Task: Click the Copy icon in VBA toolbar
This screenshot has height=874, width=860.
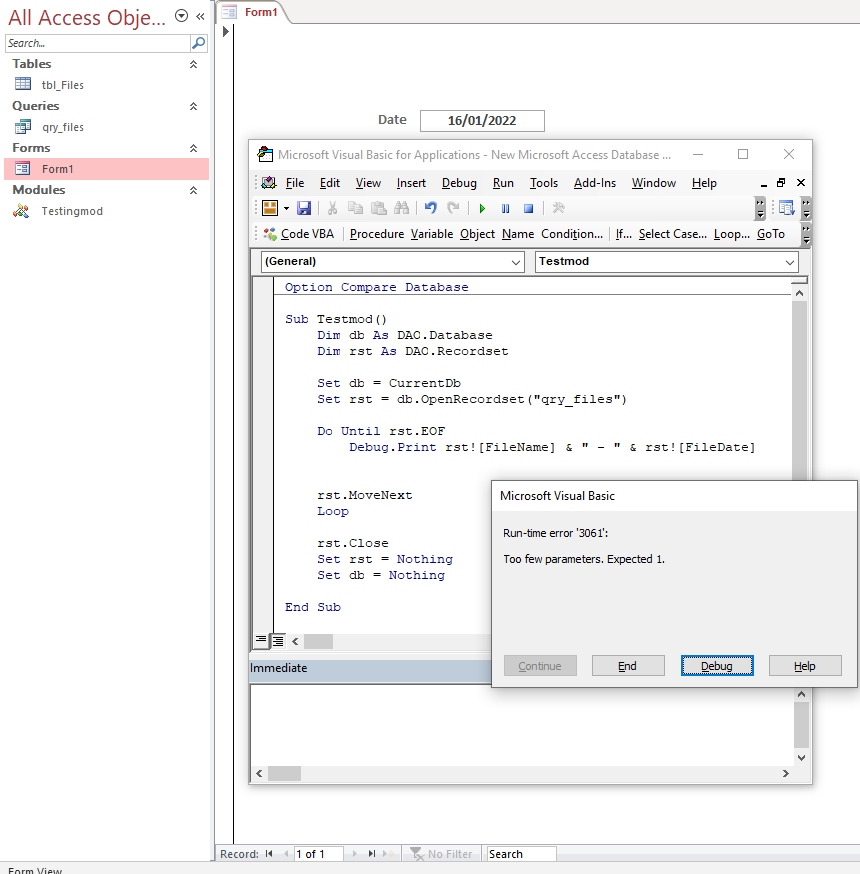Action: (x=355, y=208)
